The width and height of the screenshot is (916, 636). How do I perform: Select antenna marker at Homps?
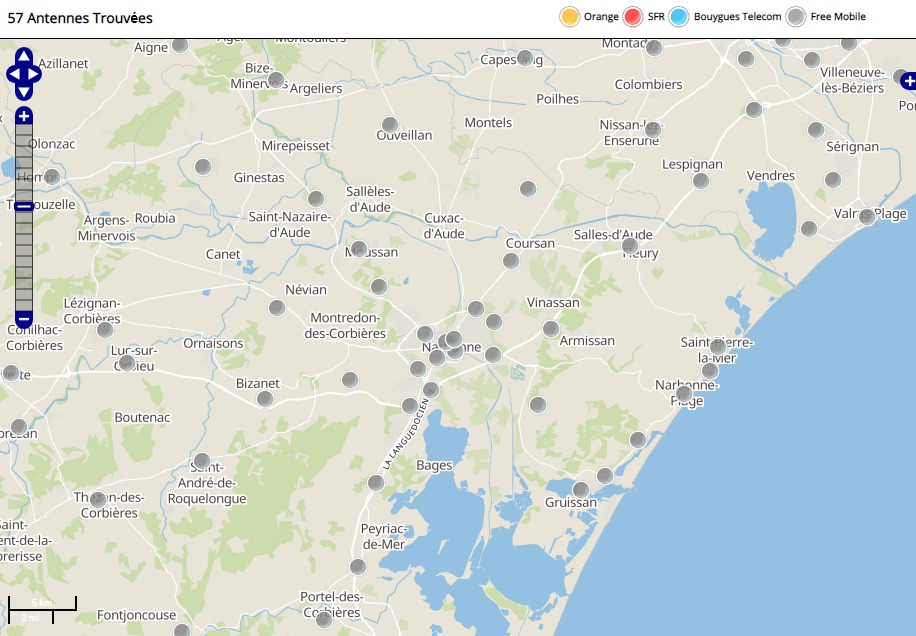[52, 176]
